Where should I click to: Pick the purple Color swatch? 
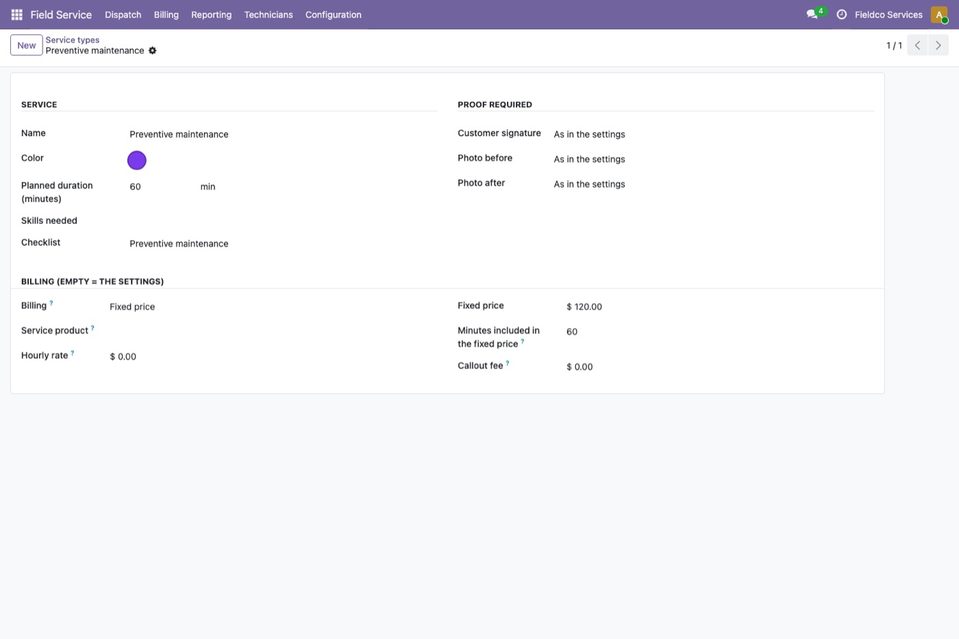click(x=136, y=160)
